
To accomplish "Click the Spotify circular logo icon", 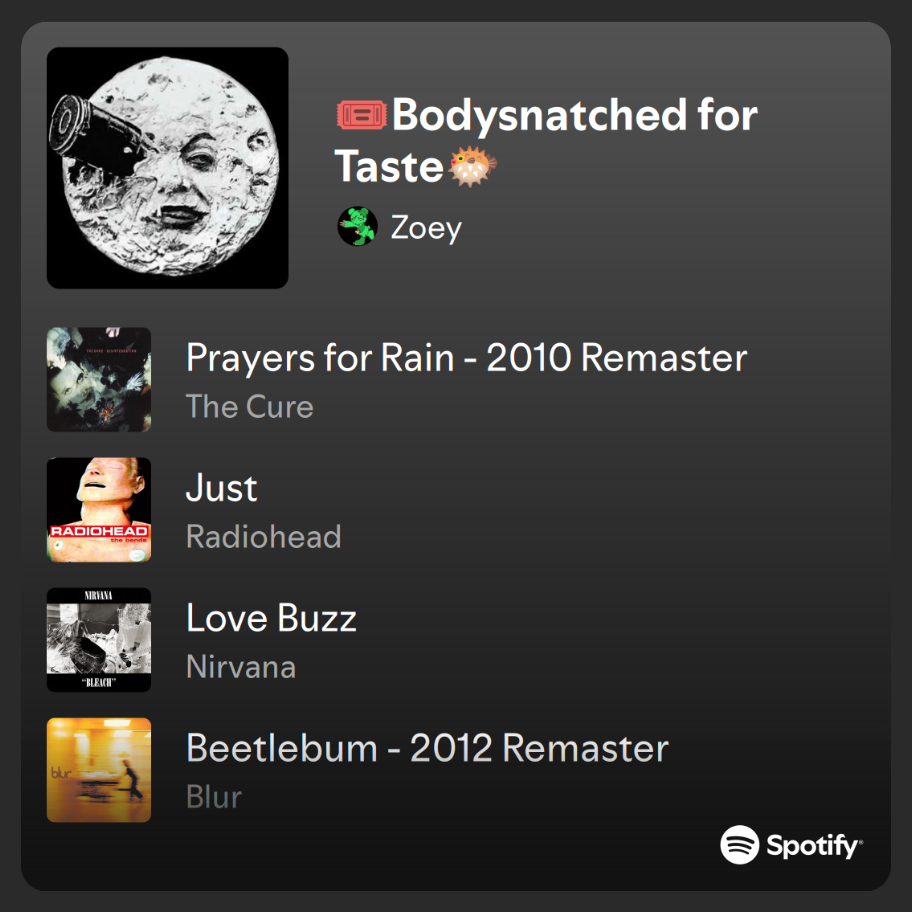I will (739, 844).
